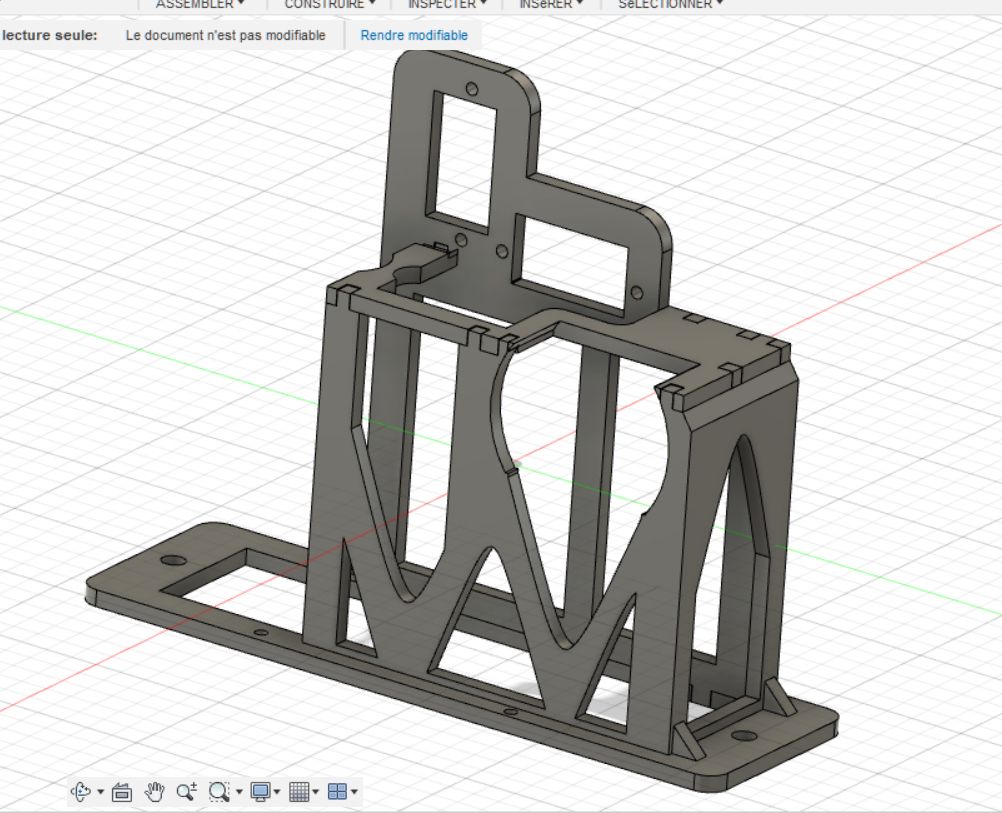The height and width of the screenshot is (813, 1002).
Task: Expand the Grid and Snaps dropdown arrow
Action: pos(316,792)
